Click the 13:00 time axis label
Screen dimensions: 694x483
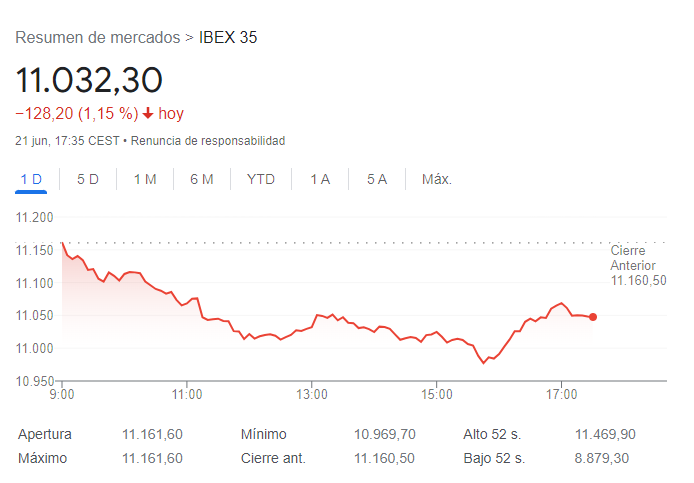point(312,395)
